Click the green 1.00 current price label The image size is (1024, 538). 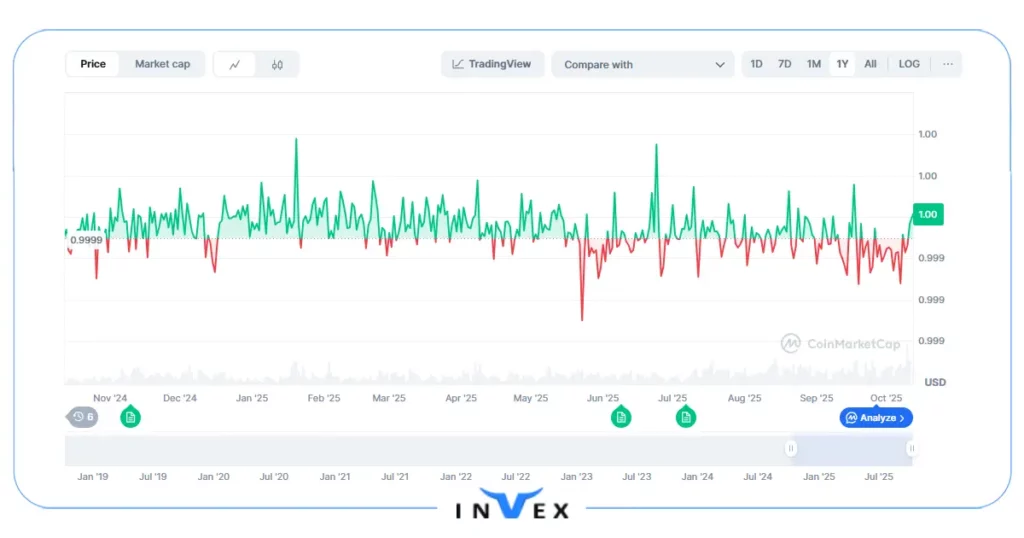[927, 214]
